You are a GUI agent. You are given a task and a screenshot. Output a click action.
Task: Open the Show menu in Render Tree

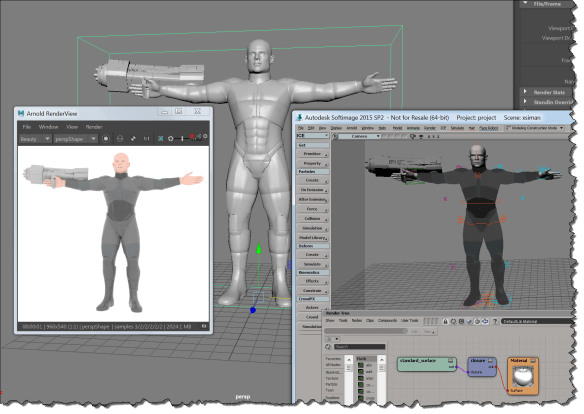pyautogui.click(x=330, y=321)
